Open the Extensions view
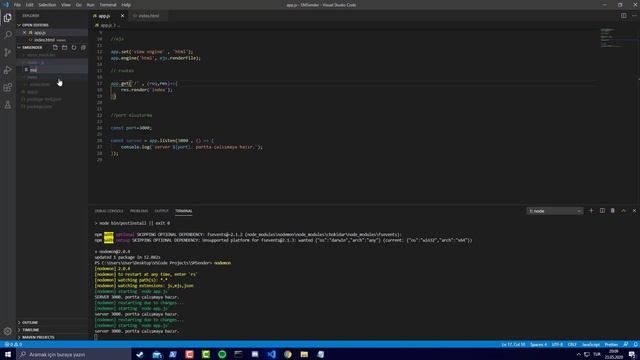Image resolution: width=640 pixels, height=360 pixels. pyautogui.click(x=7, y=87)
